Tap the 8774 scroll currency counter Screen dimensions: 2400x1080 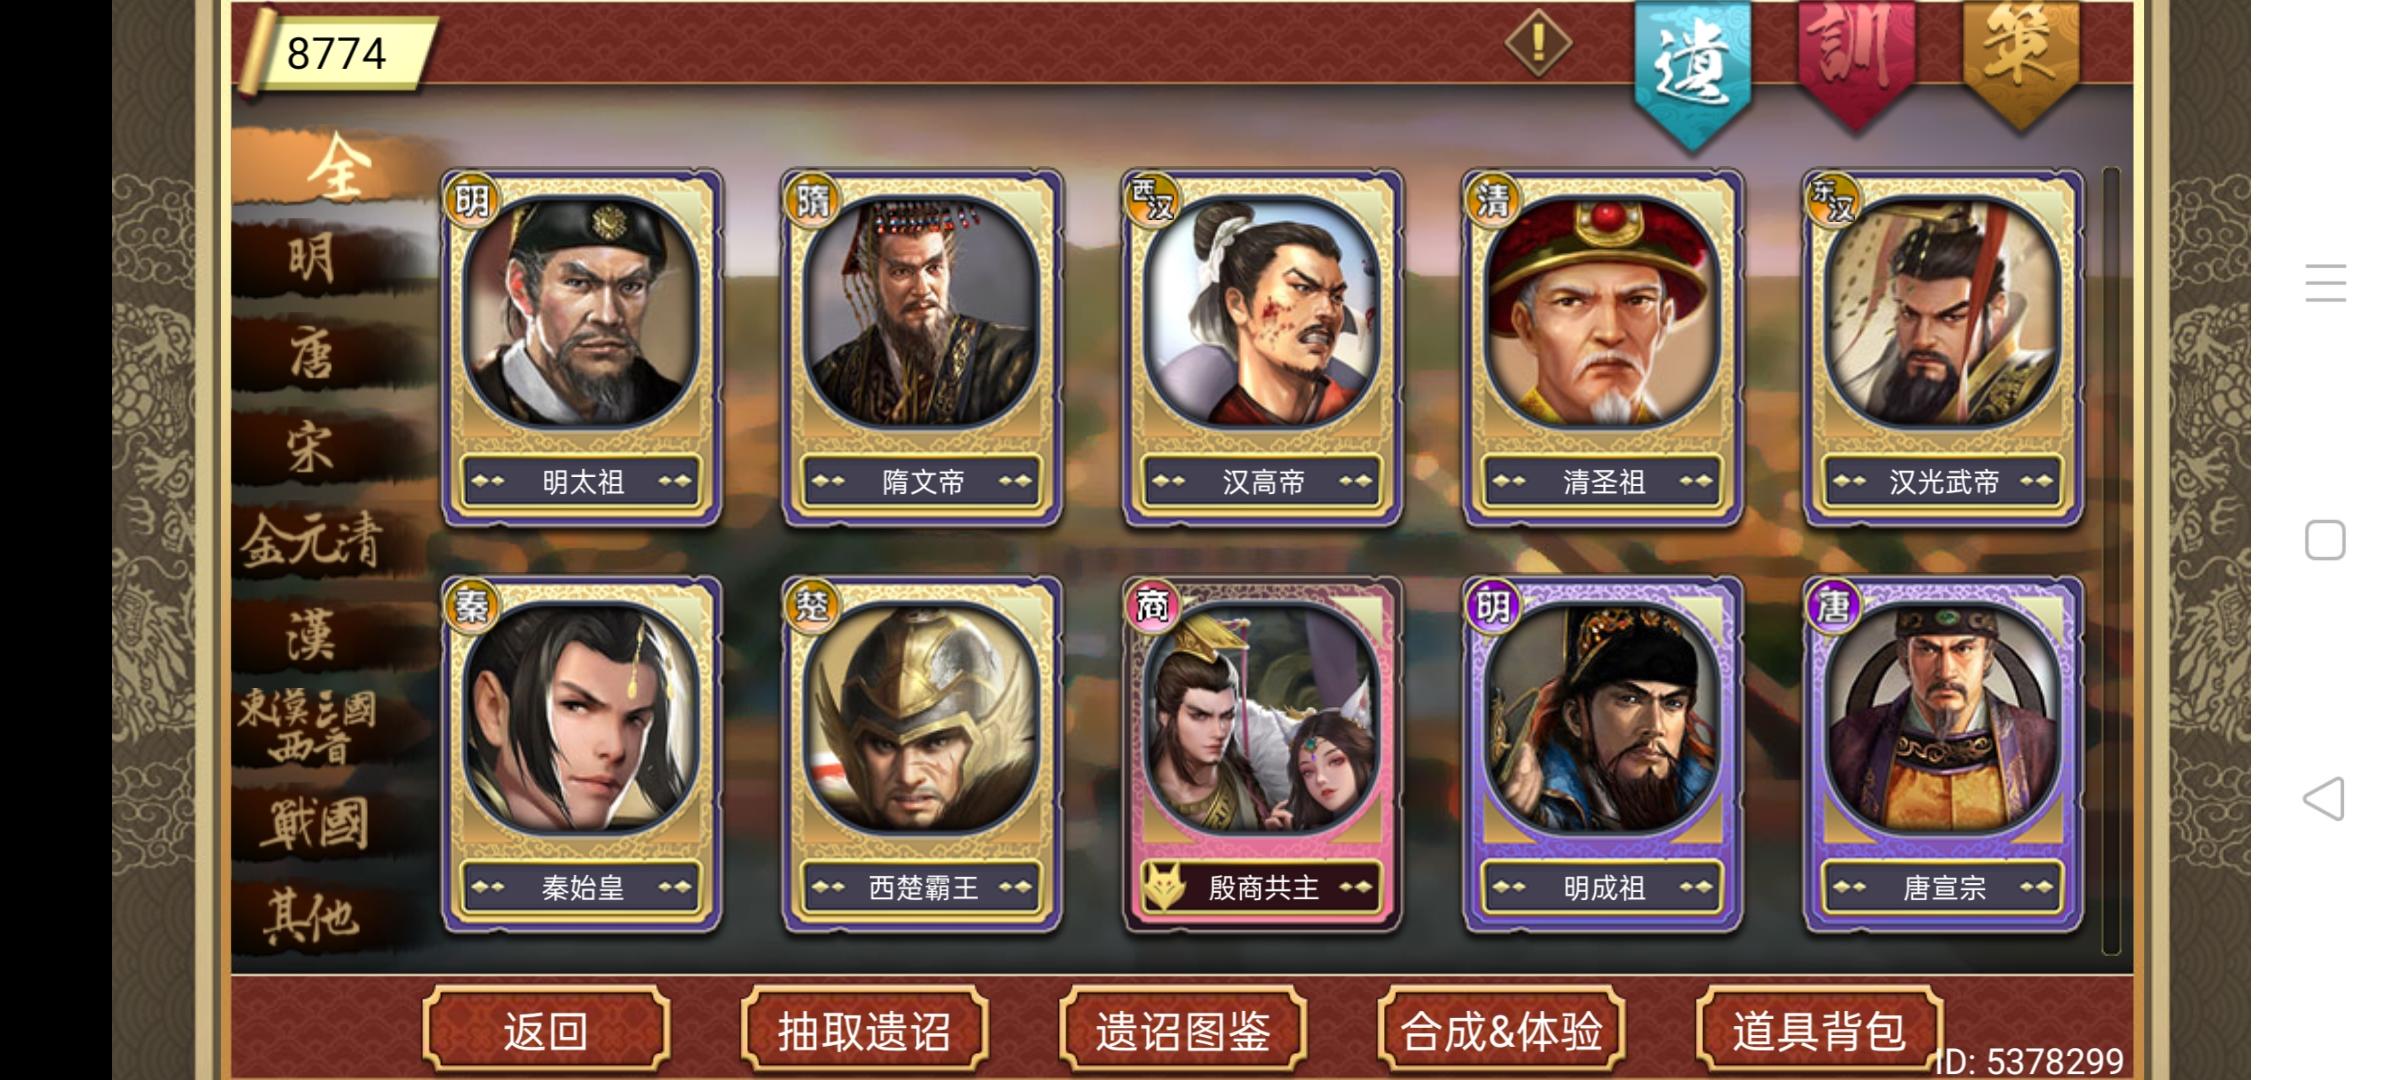coord(336,53)
